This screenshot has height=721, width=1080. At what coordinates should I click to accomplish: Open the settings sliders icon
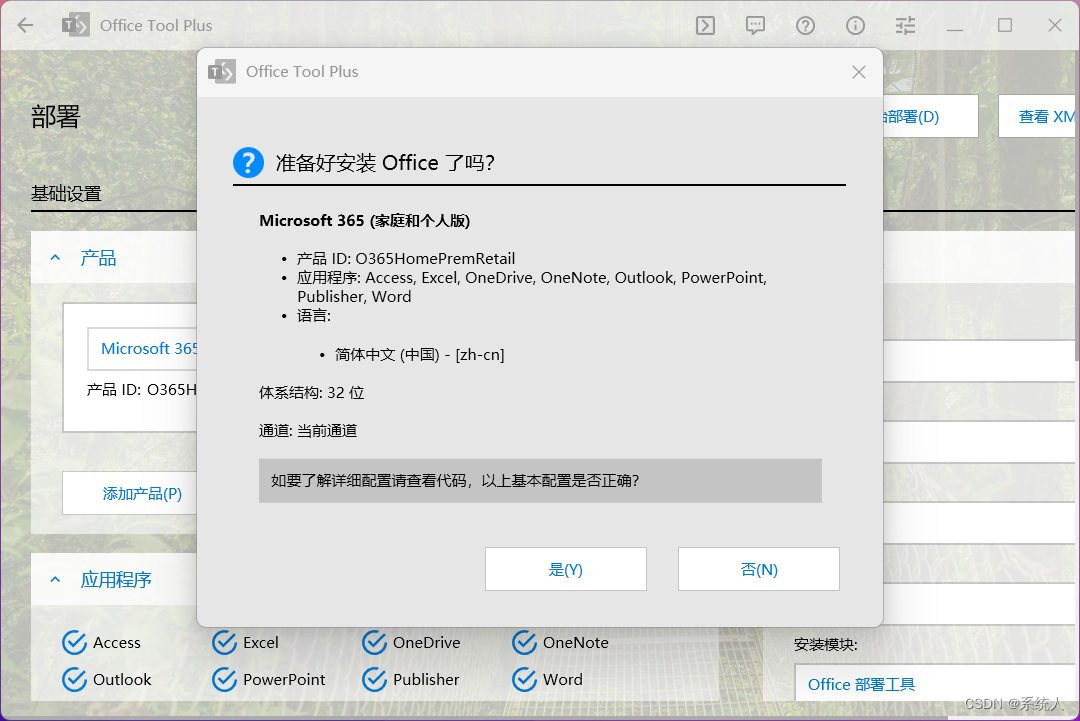point(905,25)
